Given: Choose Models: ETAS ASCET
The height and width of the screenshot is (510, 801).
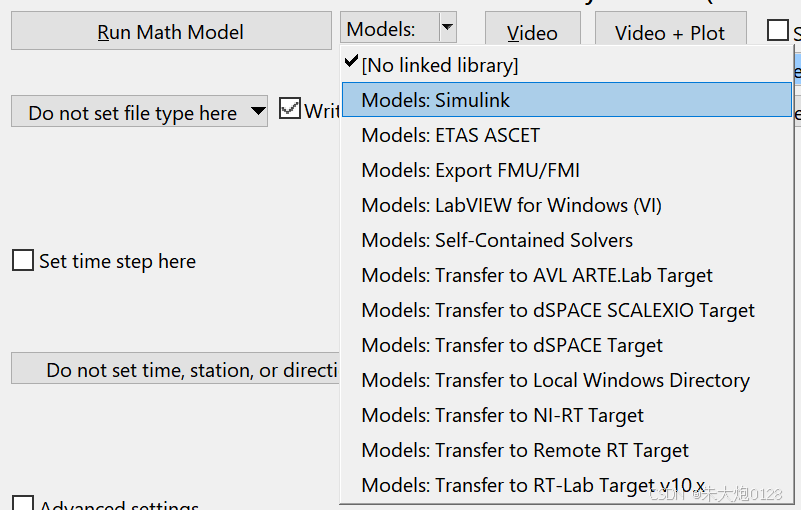Looking at the screenshot, I should click(x=567, y=135).
